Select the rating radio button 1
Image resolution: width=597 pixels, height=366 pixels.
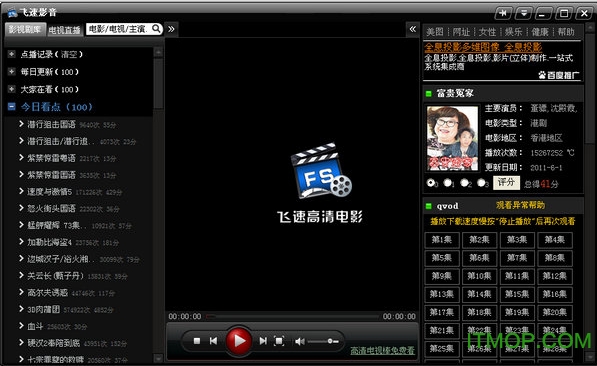point(447,183)
